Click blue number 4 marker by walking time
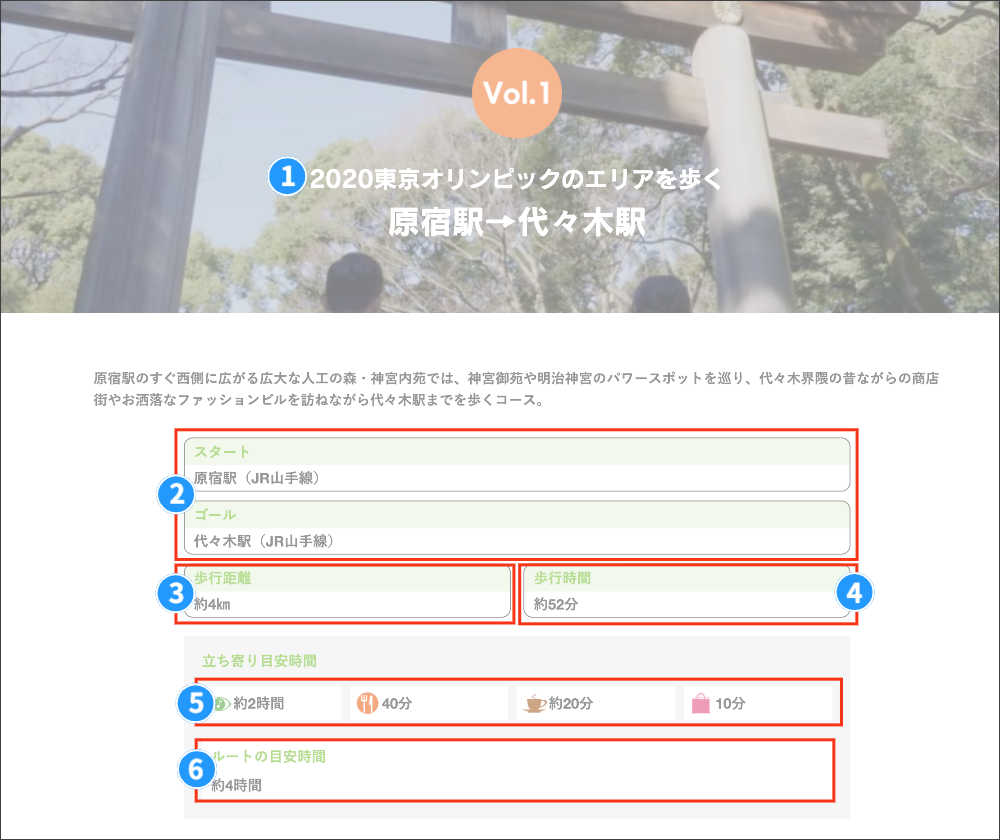This screenshot has width=1000, height=840. pyautogui.click(x=854, y=593)
